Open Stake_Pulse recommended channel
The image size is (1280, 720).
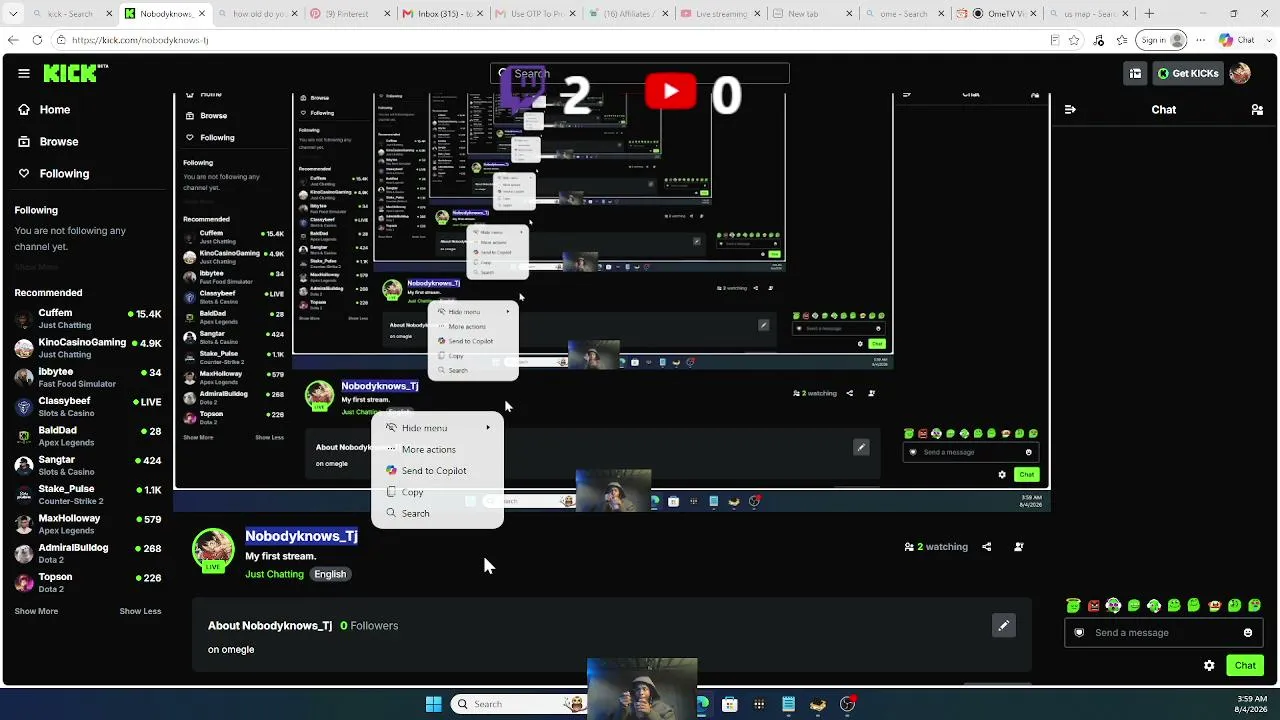[88, 495]
